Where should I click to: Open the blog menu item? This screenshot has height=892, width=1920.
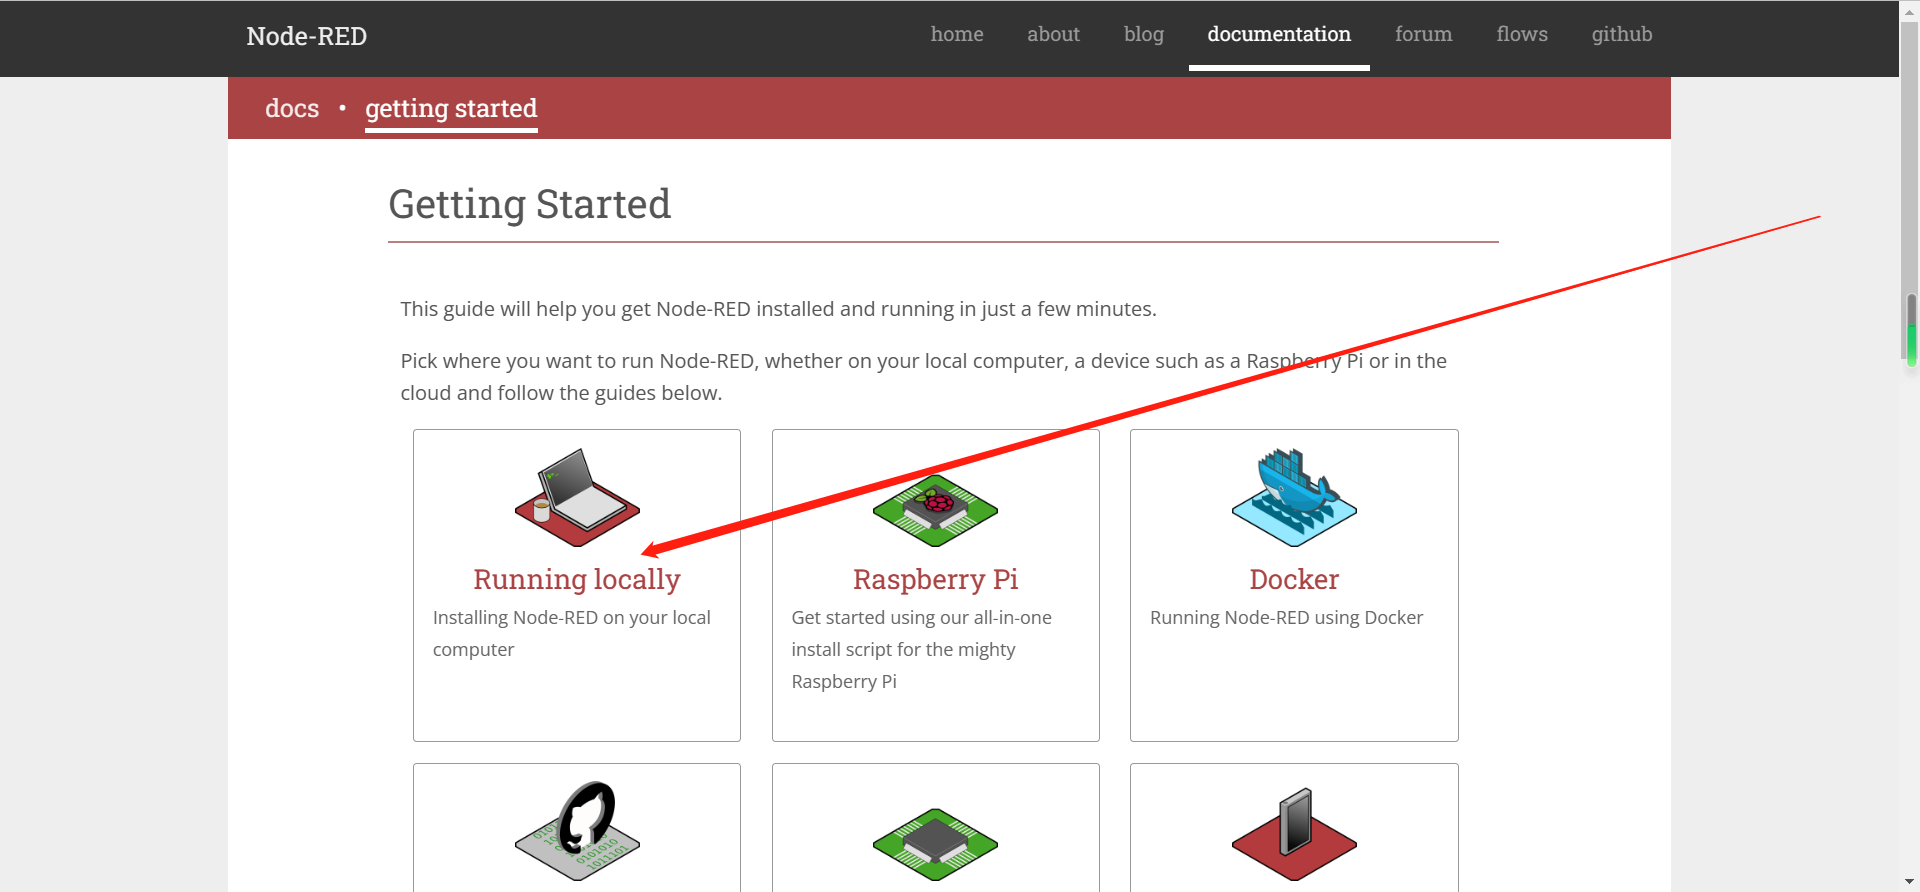click(x=1144, y=34)
